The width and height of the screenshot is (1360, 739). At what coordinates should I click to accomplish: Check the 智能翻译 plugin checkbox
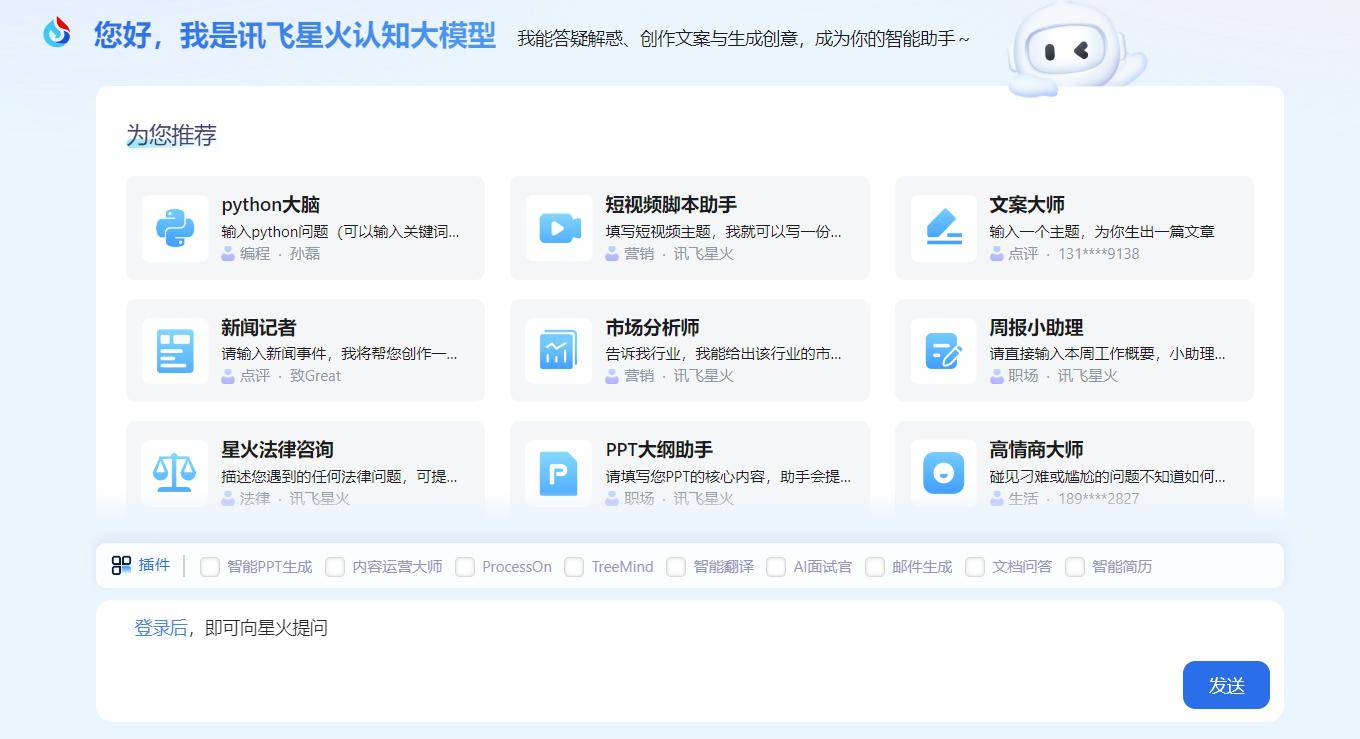675,567
